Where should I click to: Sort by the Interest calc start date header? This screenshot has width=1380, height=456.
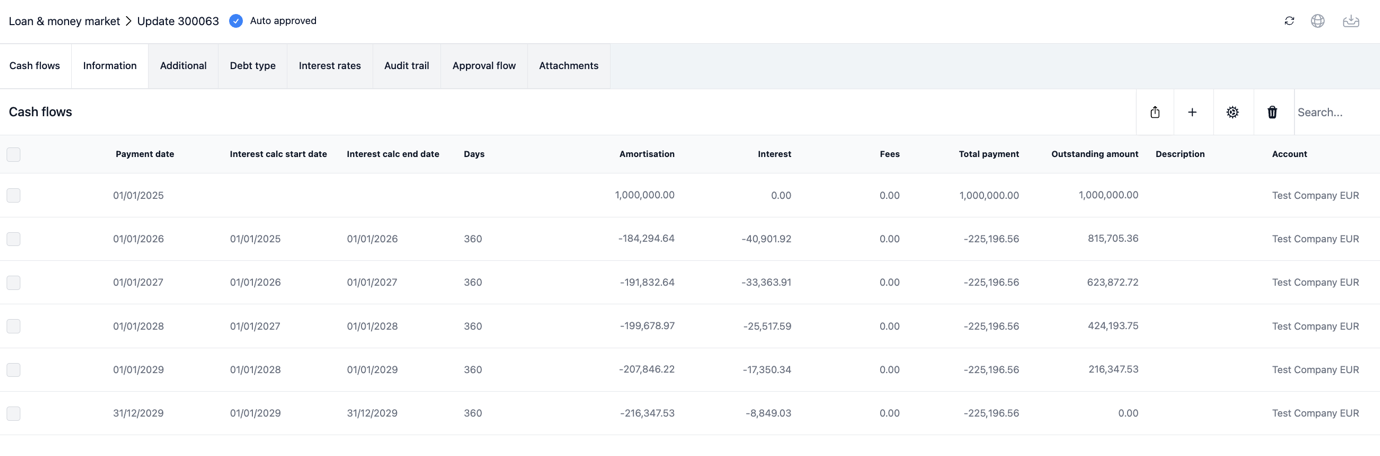[278, 154]
